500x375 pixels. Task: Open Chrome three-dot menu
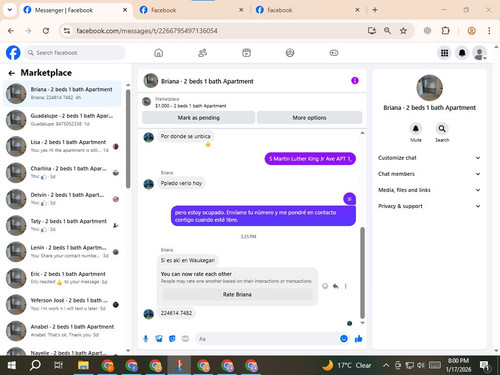coord(489,31)
